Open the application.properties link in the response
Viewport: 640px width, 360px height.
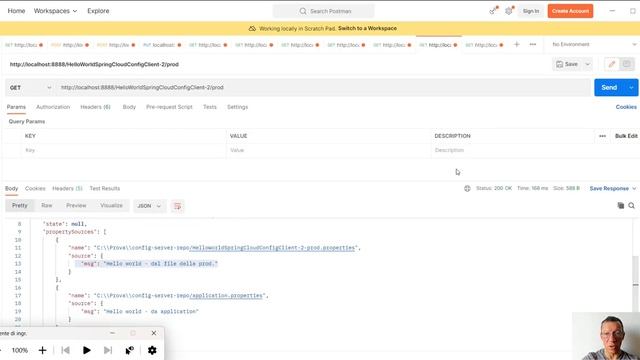click(x=226, y=296)
